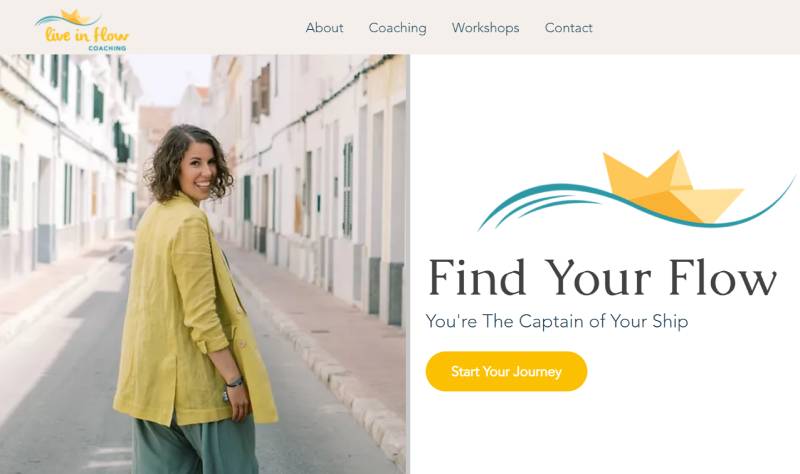800x474 pixels.
Task: Select the 'Find Your Flow' heading
Action: [602, 278]
